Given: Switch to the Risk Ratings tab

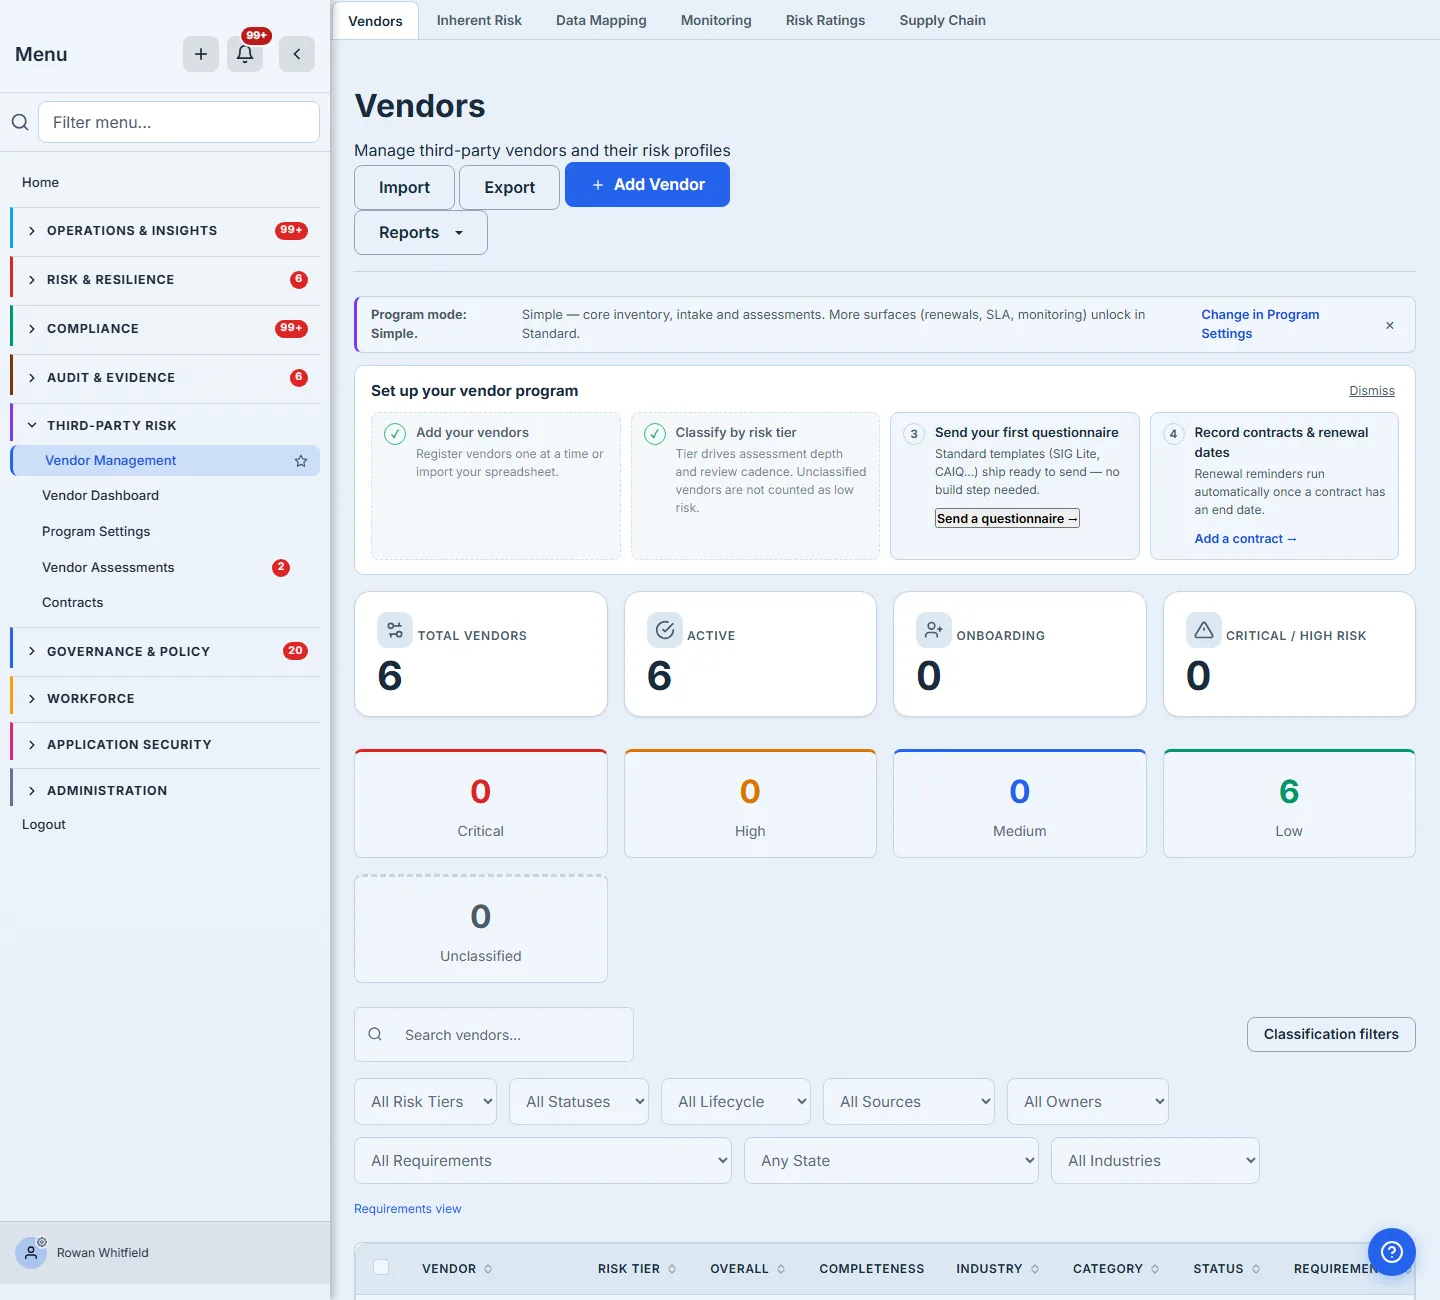Looking at the screenshot, I should (825, 20).
